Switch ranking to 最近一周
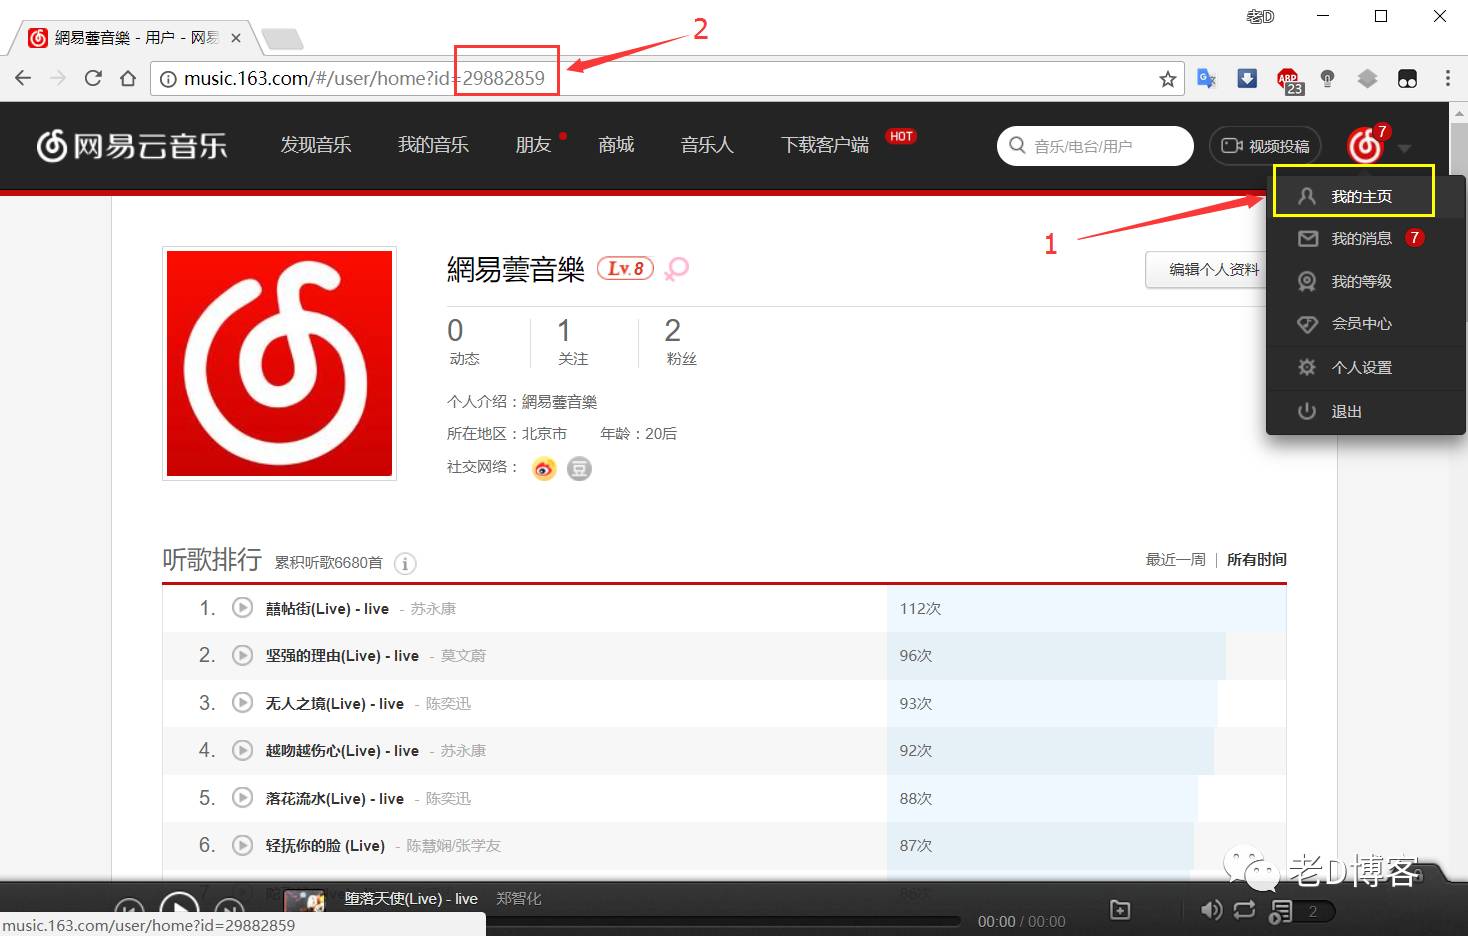This screenshot has height=936, width=1468. (x=1175, y=559)
